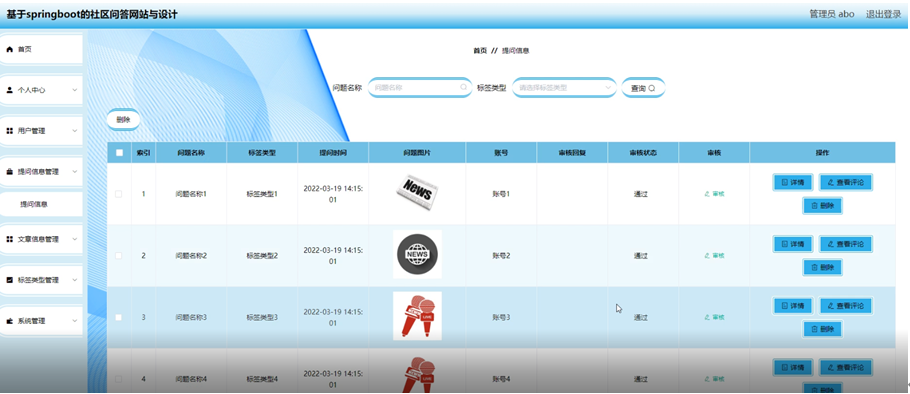Click the edit icon next to 审核 in row 2
Viewport: 910px width, 394px height.
(x=707, y=255)
